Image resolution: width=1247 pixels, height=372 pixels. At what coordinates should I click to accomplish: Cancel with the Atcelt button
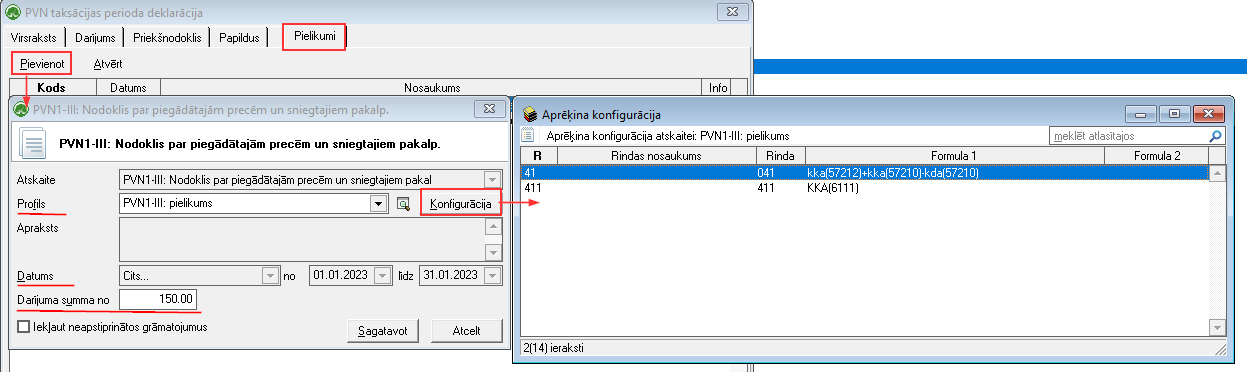[467, 331]
